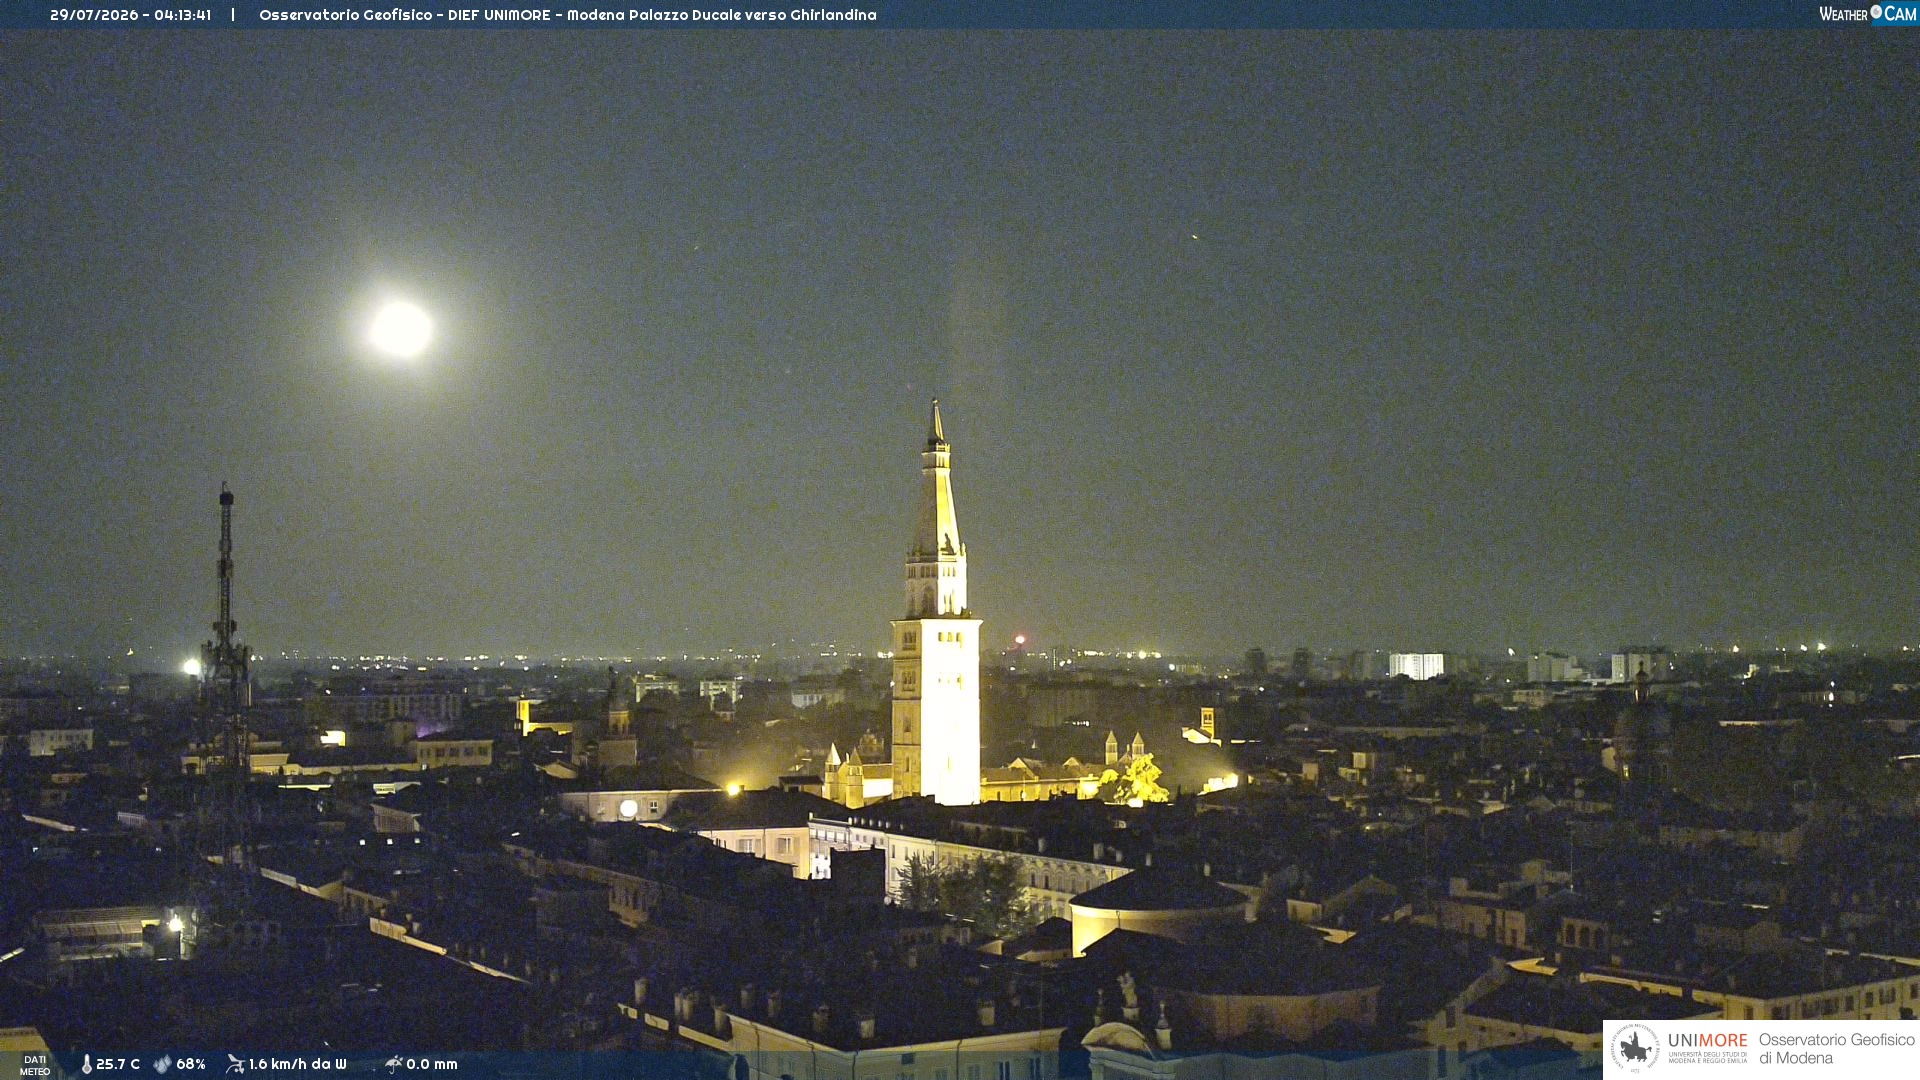1920x1080 pixels.
Task: Click the rainfall umbrella icon
Action: click(x=393, y=1064)
